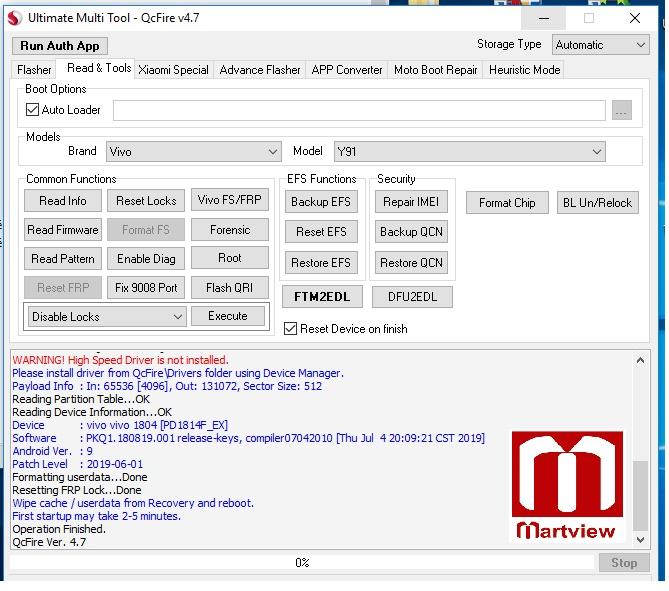The image size is (669, 591).
Task: Click the Read Info button
Action: (63, 201)
